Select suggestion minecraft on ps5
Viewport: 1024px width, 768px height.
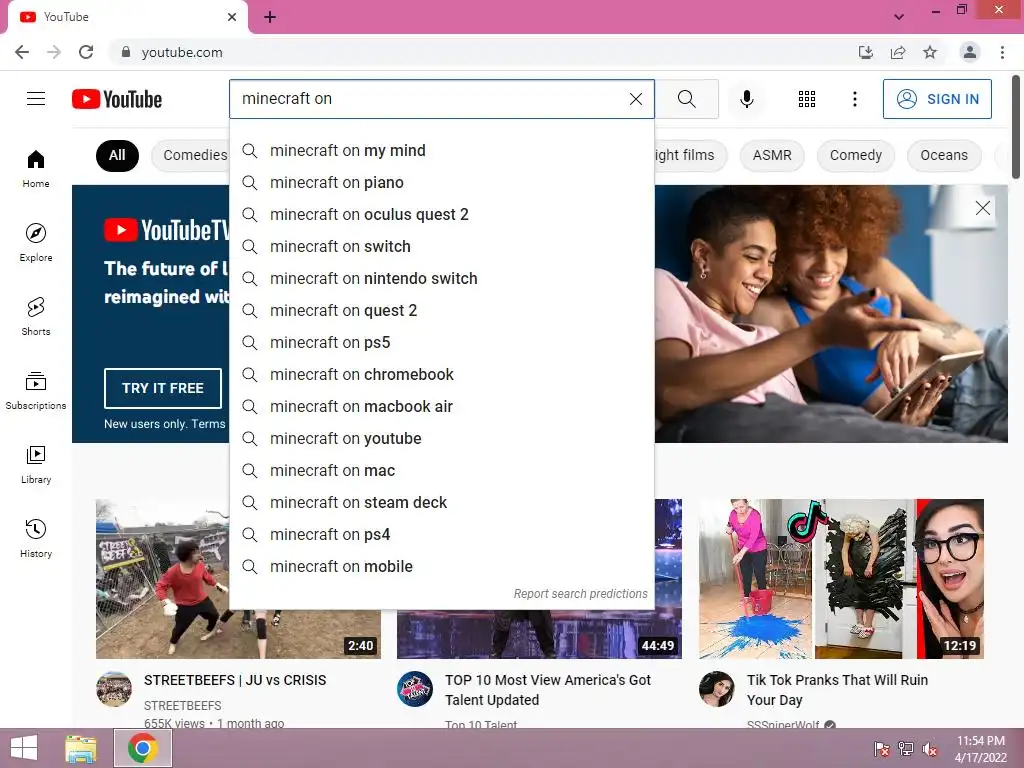point(441,342)
